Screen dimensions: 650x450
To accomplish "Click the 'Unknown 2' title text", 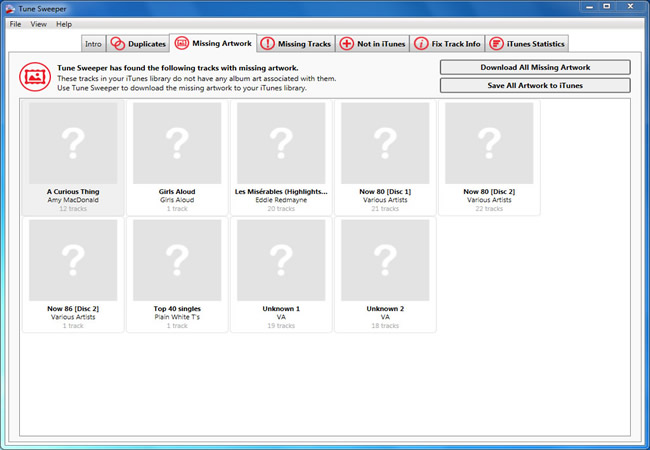I will click(x=385, y=309).
